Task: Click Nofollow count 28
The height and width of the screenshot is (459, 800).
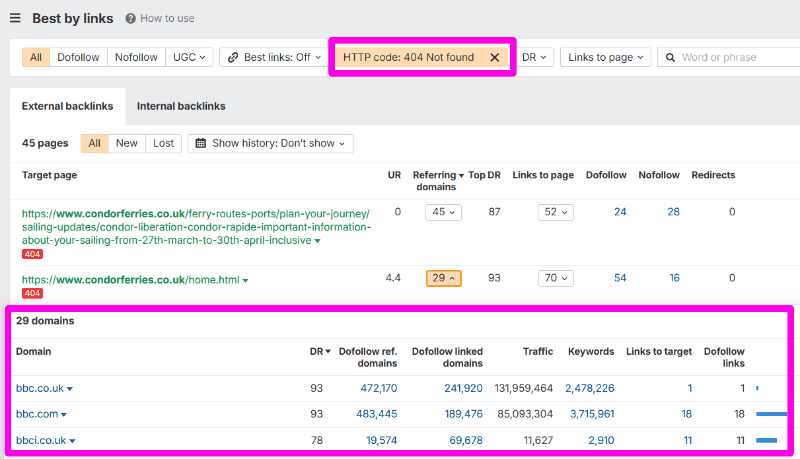Action: pyautogui.click(x=673, y=212)
